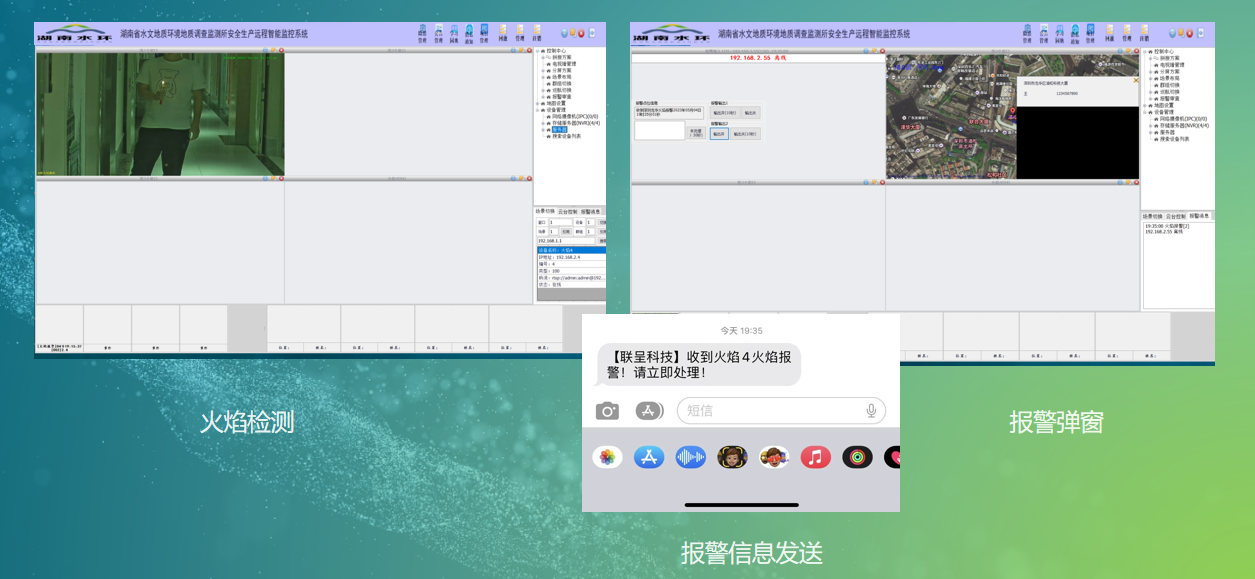This screenshot has height=579, width=1255.
Task: Tap the microphone icon in the 短信 field
Action: (871, 411)
